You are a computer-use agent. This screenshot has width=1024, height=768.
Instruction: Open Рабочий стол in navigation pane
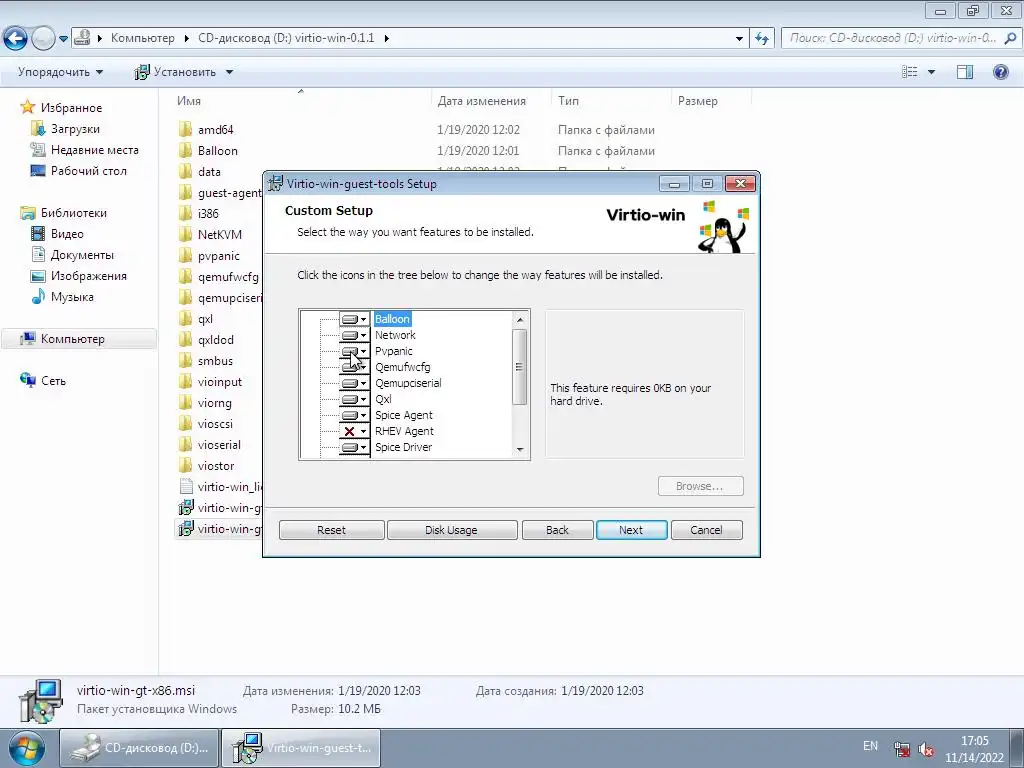[88, 171]
